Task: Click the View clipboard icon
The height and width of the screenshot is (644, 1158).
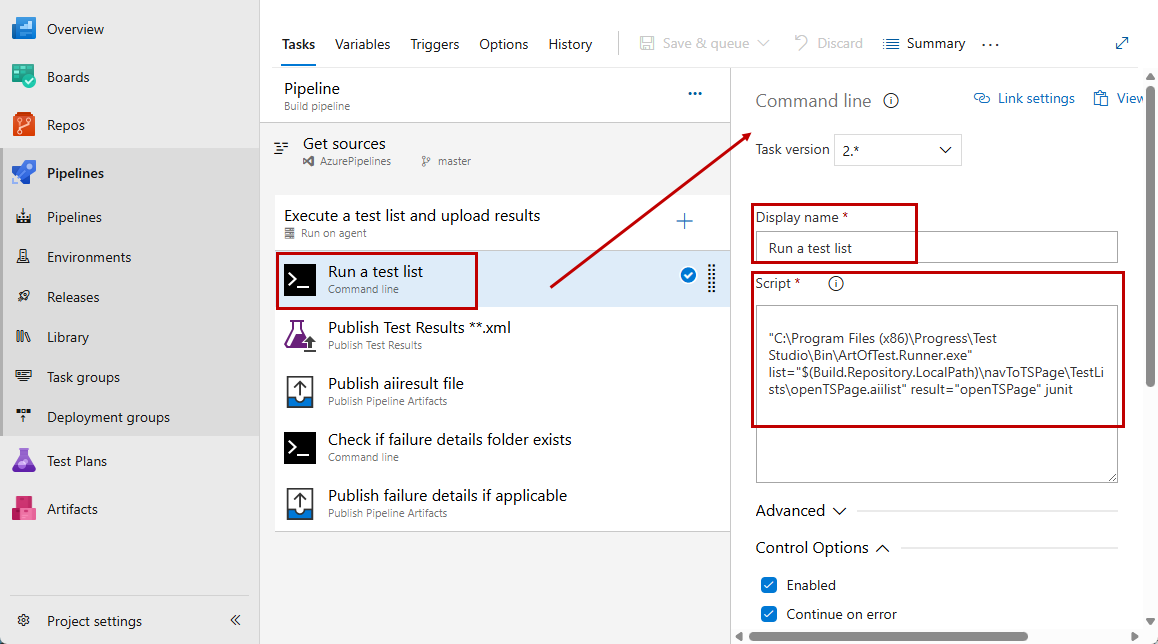Action: (x=1101, y=98)
